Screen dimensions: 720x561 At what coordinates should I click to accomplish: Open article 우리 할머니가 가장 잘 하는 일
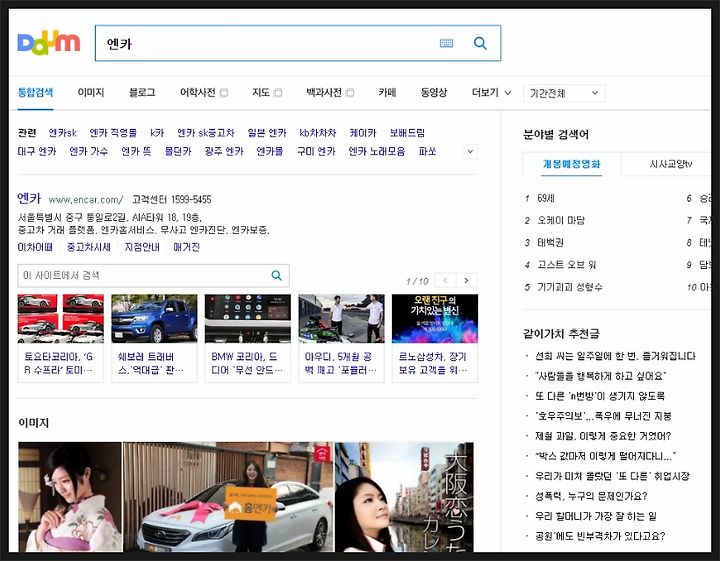click(596, 516)
